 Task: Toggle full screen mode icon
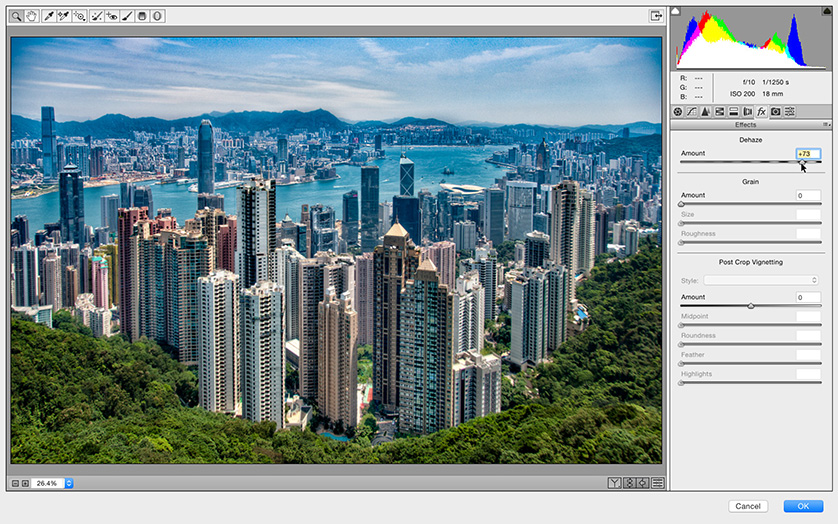point(656,16)
